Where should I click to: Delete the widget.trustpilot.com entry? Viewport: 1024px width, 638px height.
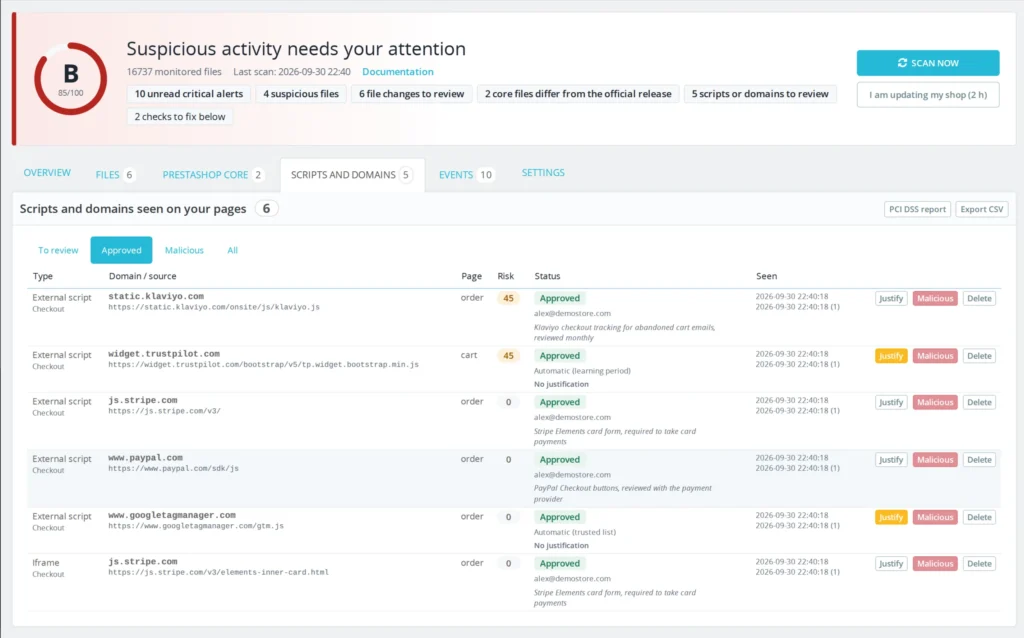[x=979, y=356]
